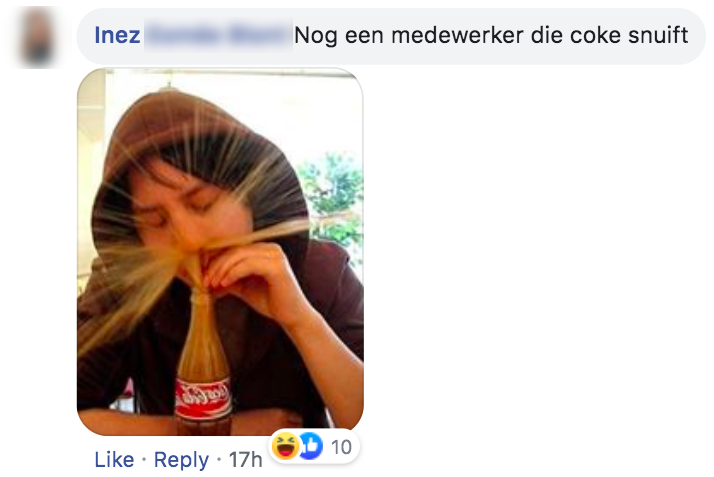Open Inez's profile via her name

(117, 35)
